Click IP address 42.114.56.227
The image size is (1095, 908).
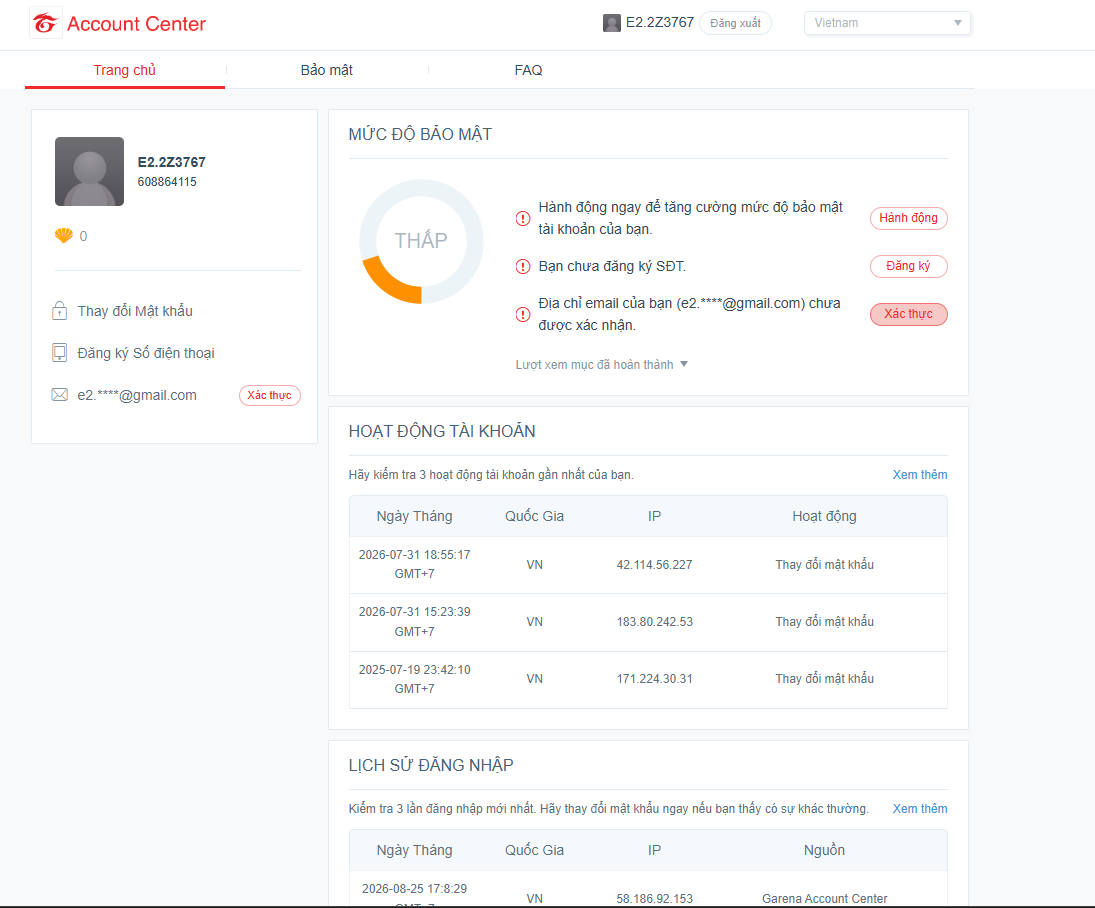654,564
